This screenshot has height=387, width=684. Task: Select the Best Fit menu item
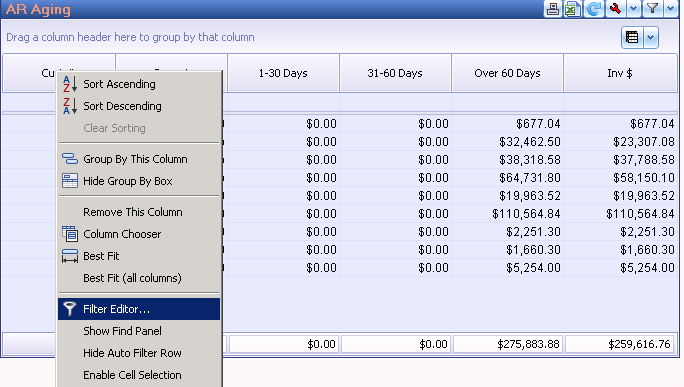pos(139,256)
